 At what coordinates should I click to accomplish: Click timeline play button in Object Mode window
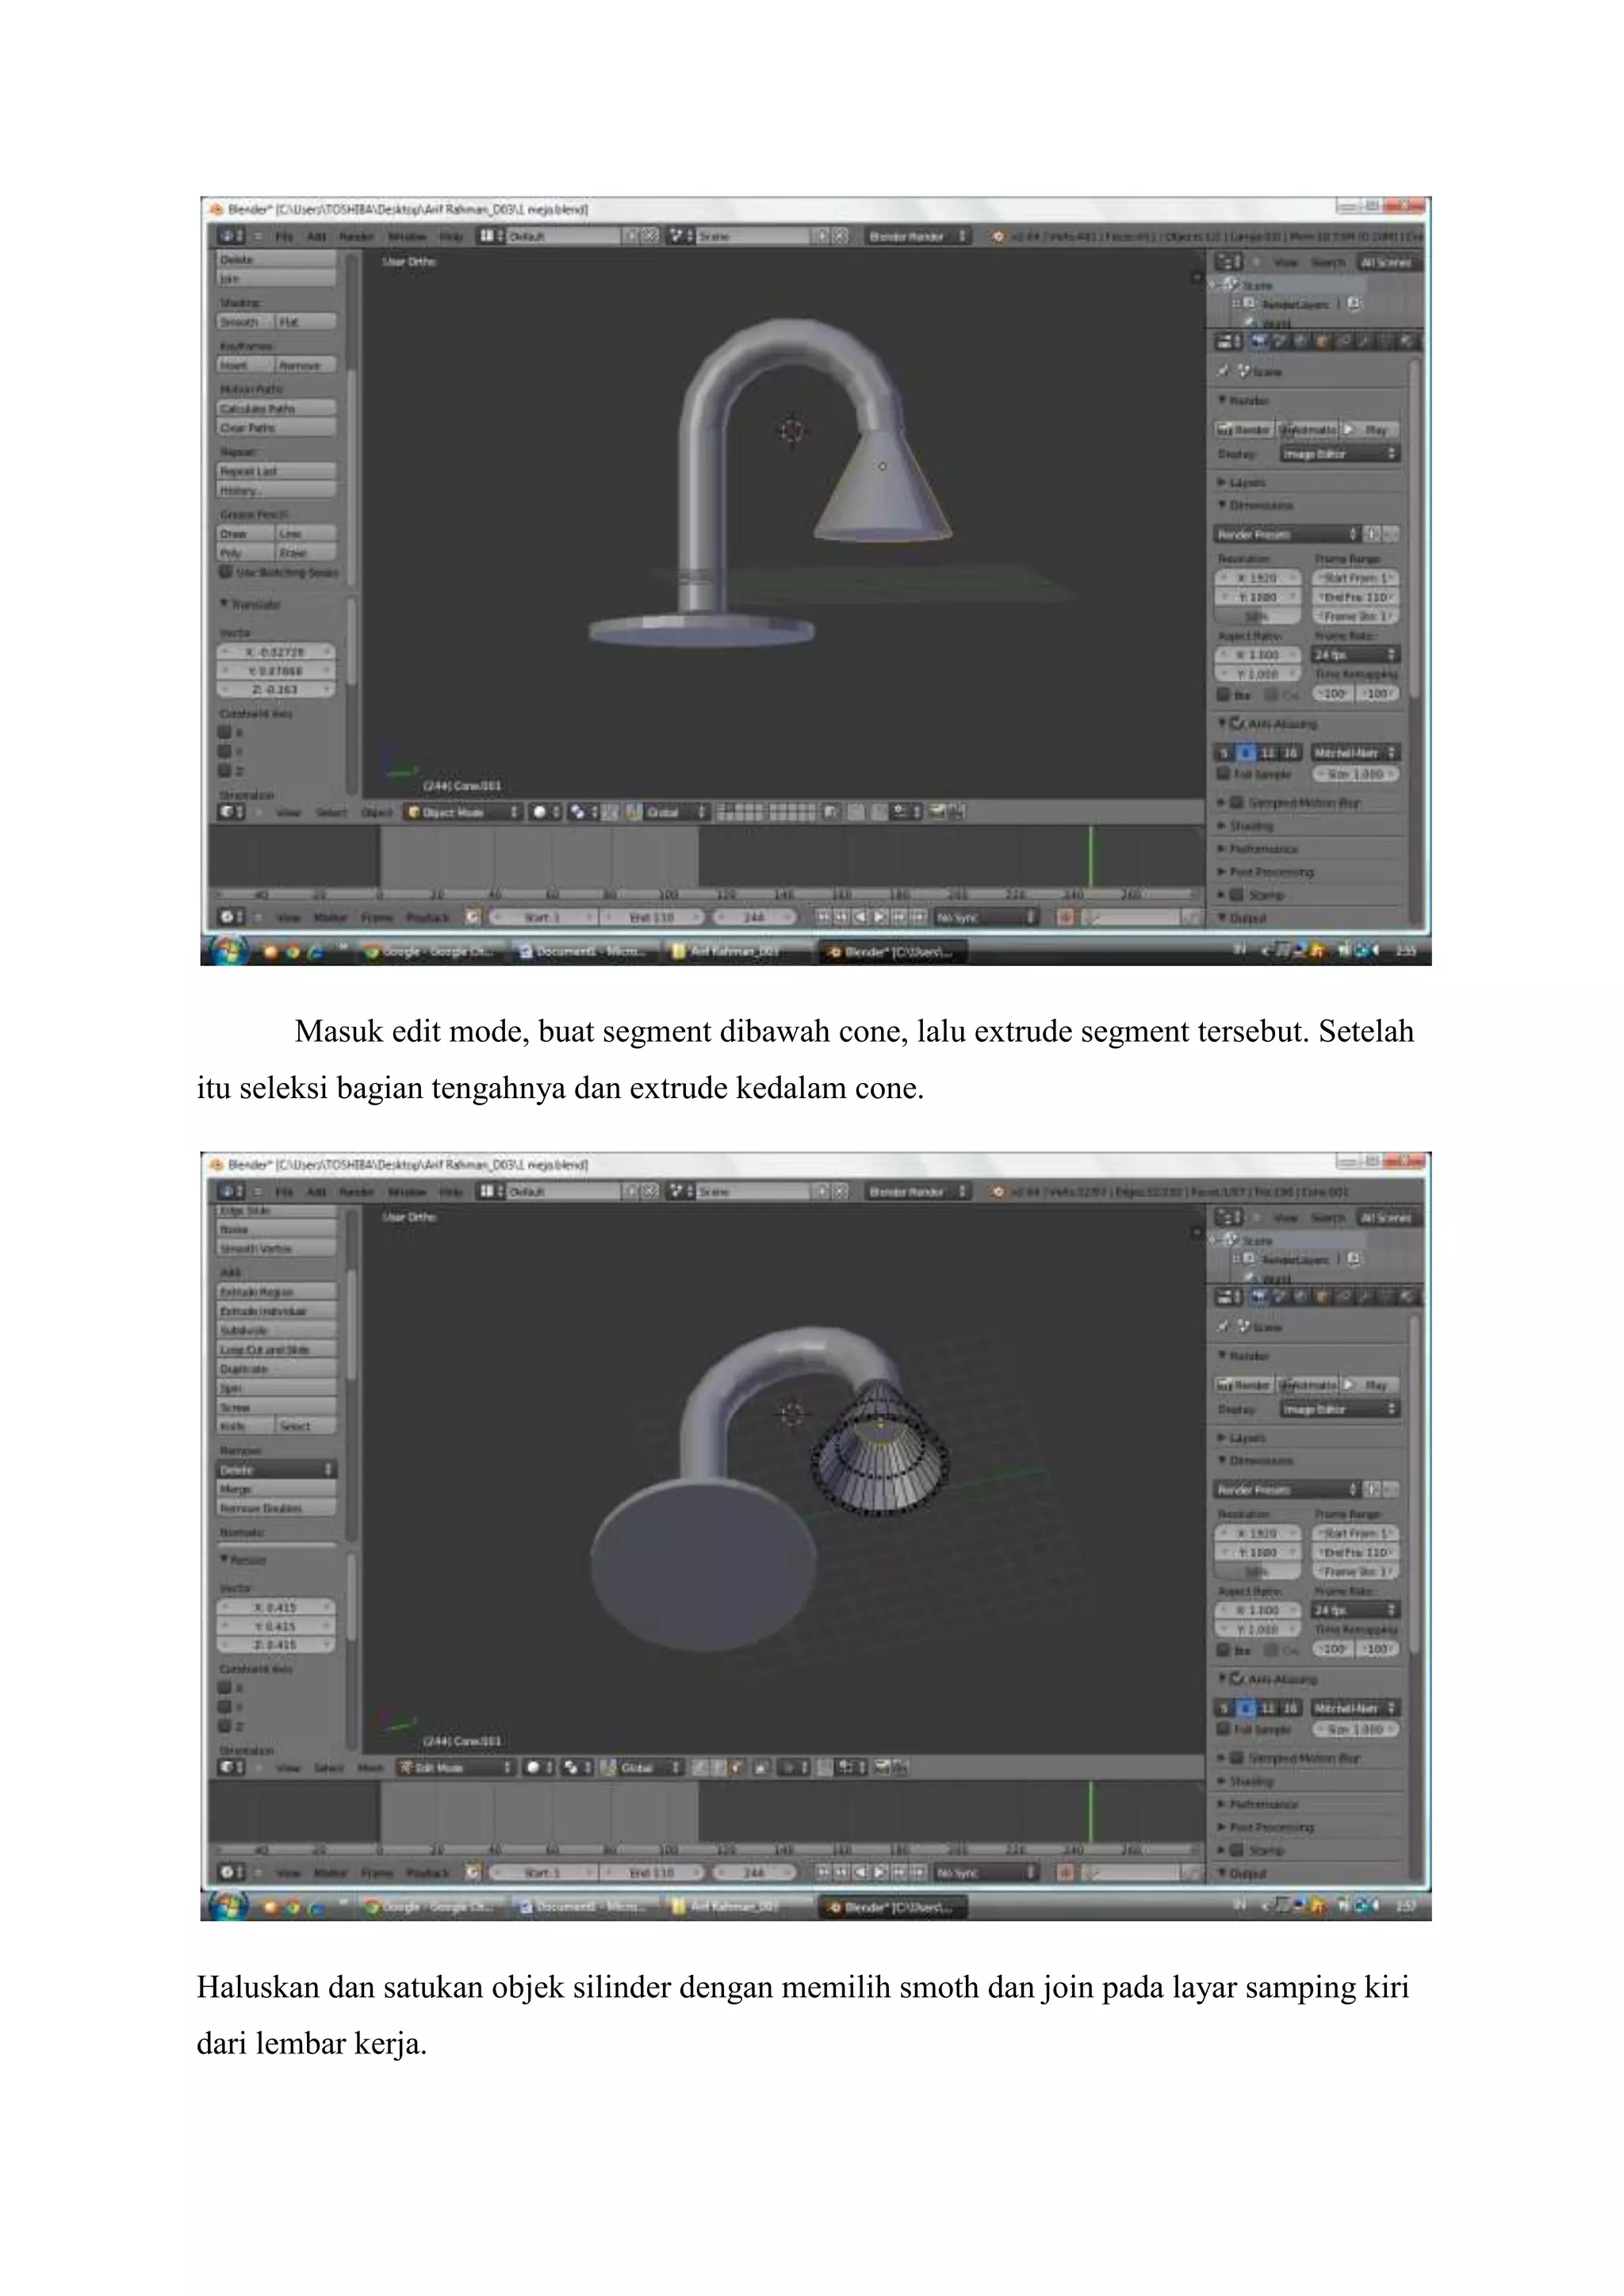pos(881,917)
